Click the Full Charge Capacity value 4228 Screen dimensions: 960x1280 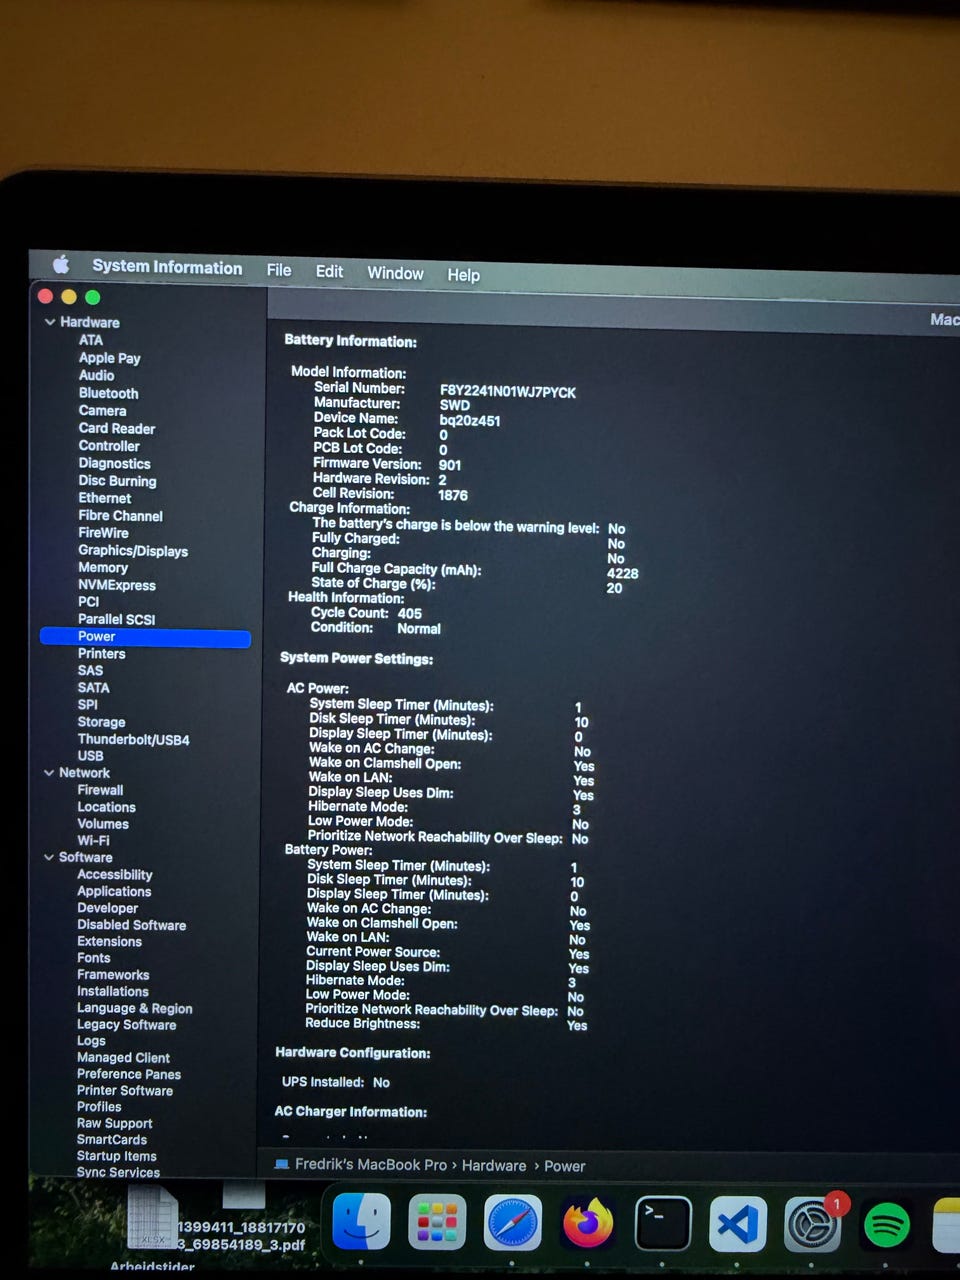coord(622,573)
